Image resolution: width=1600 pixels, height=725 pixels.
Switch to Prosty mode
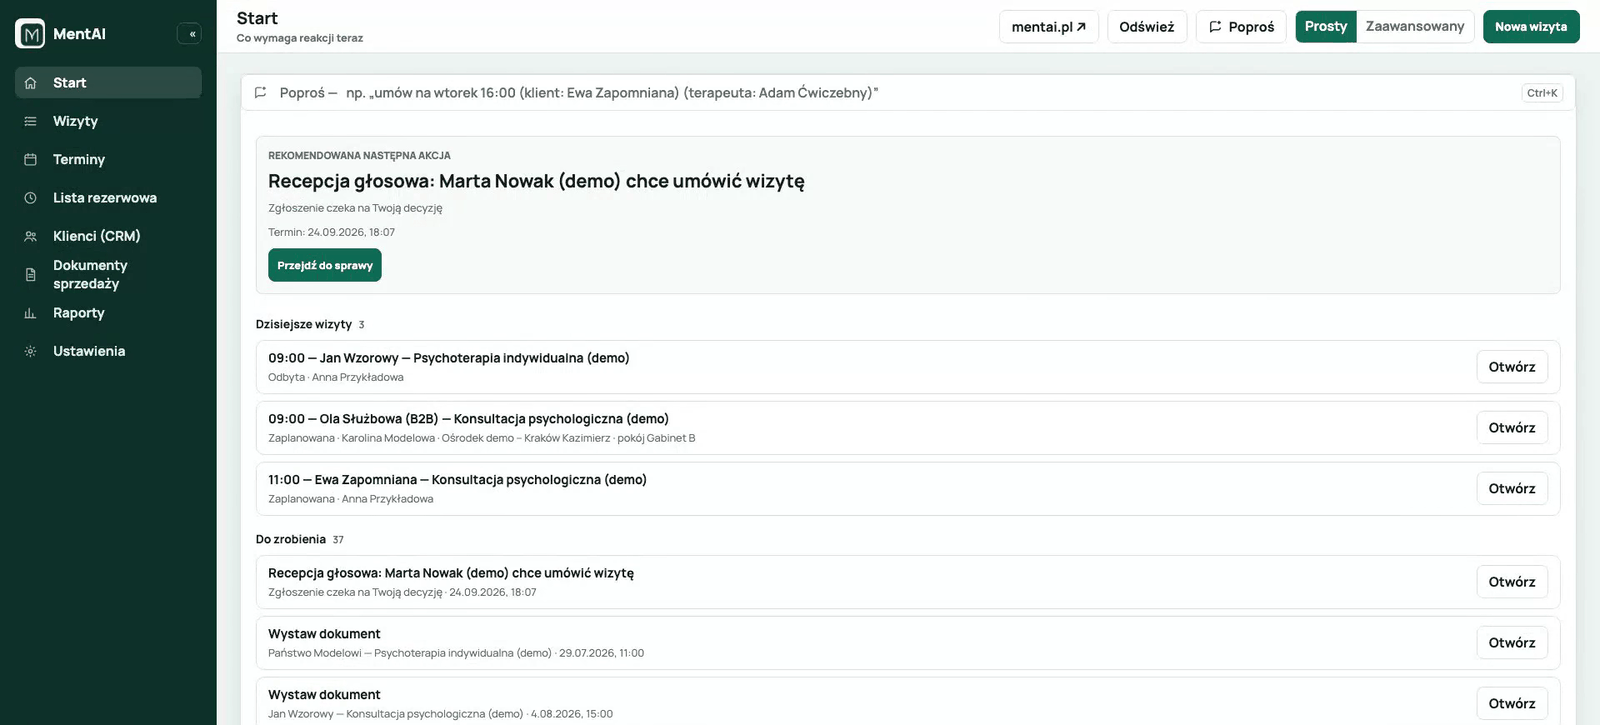pyautogui.click(x=1326, y=27)
